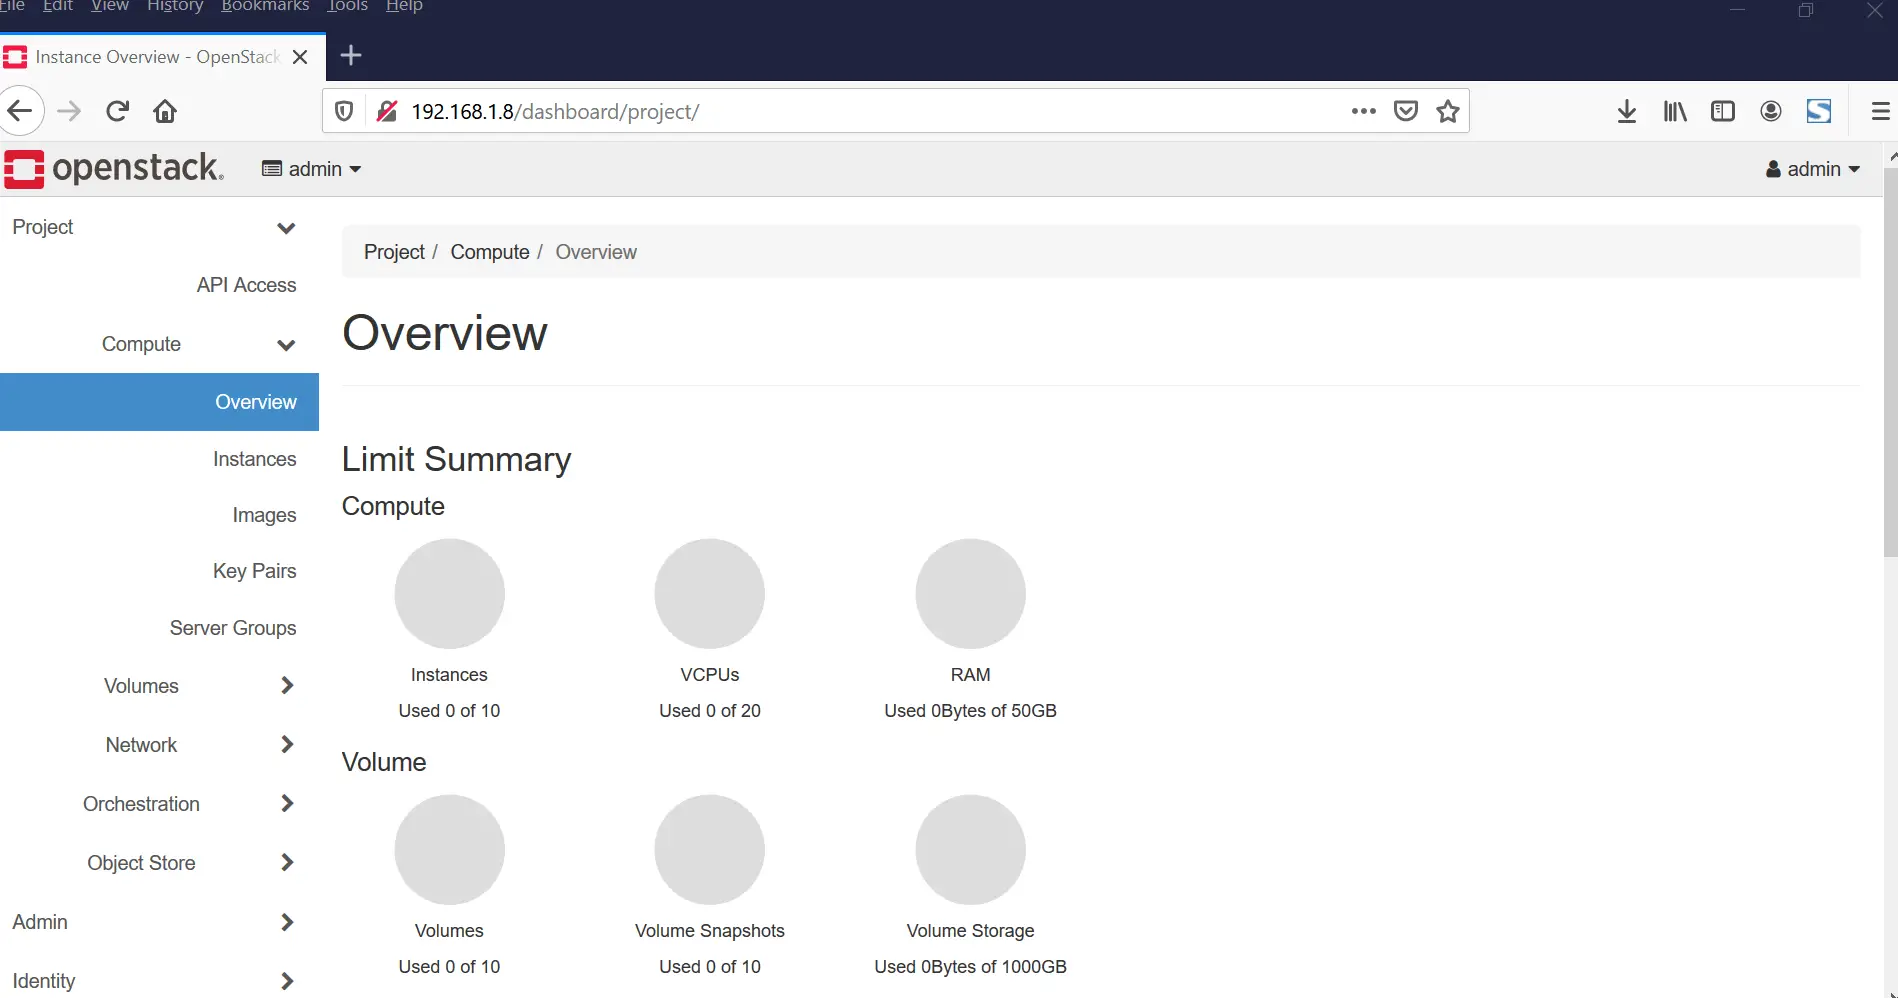
Task: Click Project in the breadcrumb
Action: coord(394,252)
